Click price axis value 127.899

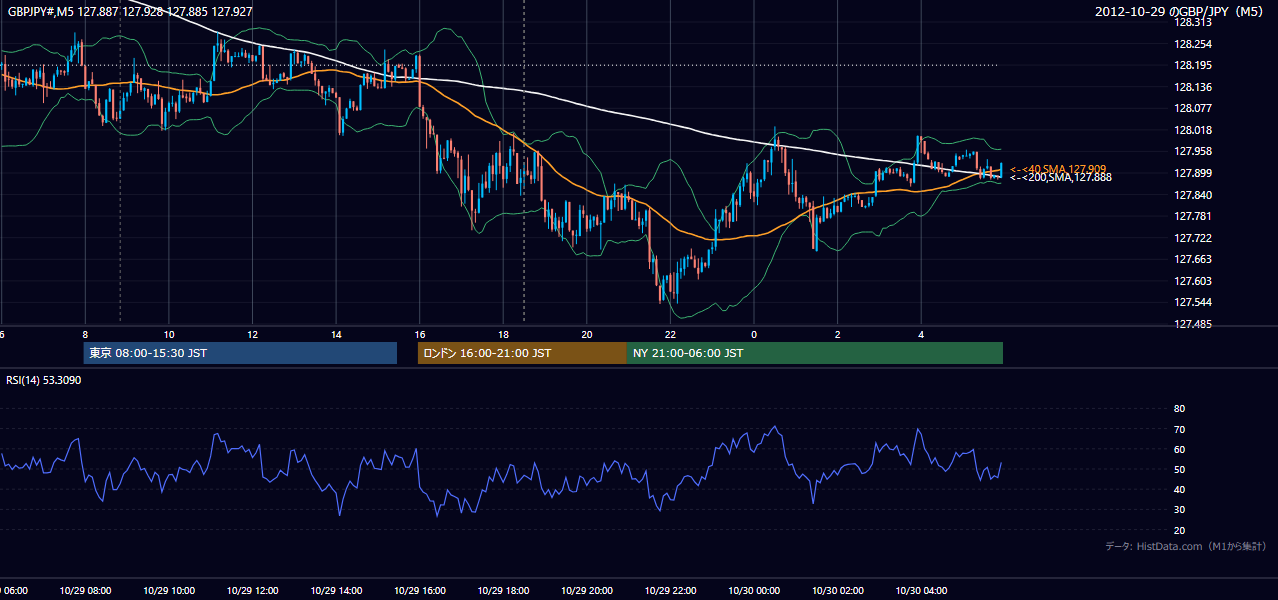(x=1192, y=173)
